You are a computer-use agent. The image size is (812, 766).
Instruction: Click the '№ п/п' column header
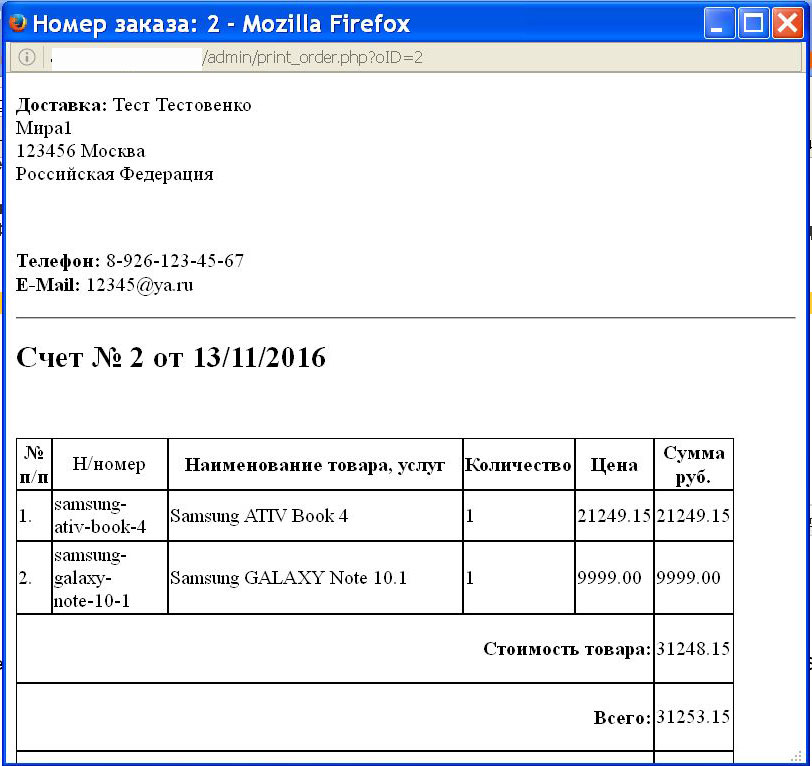pyautogui.click(x=34, y=465)
